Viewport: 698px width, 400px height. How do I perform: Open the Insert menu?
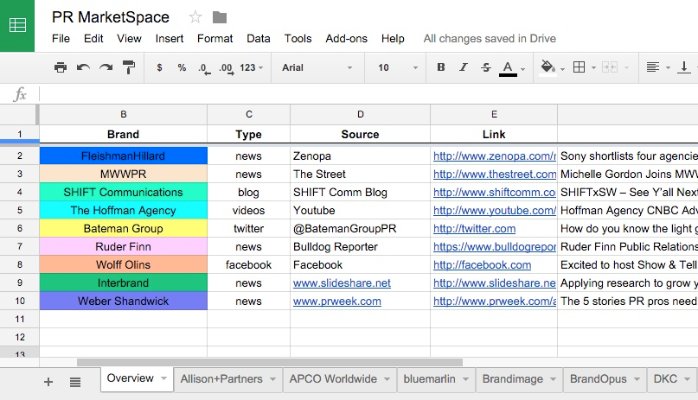point(169,39)
